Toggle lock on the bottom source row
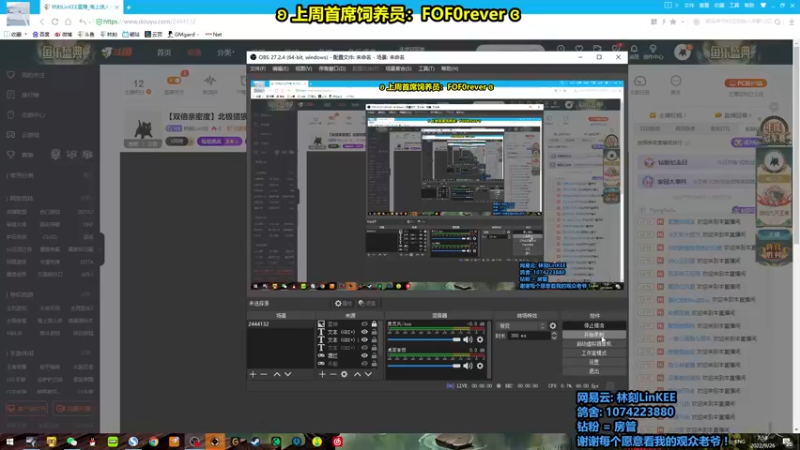This screenshot has width=800, height=450. (x=374, y=364)
